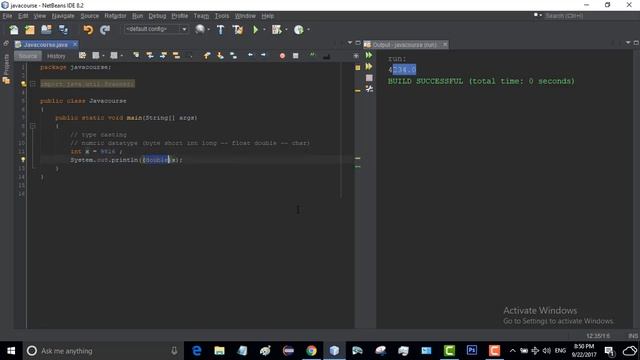Open the Profile menu
The height and width of the screenshot is (360, 640).
coord(180,16)
